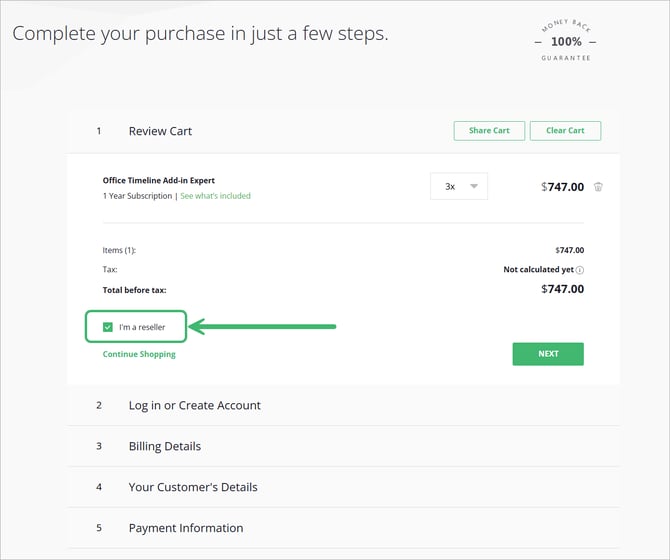Uncheck the "I'm a reseller" checkbox

(108, 327)
